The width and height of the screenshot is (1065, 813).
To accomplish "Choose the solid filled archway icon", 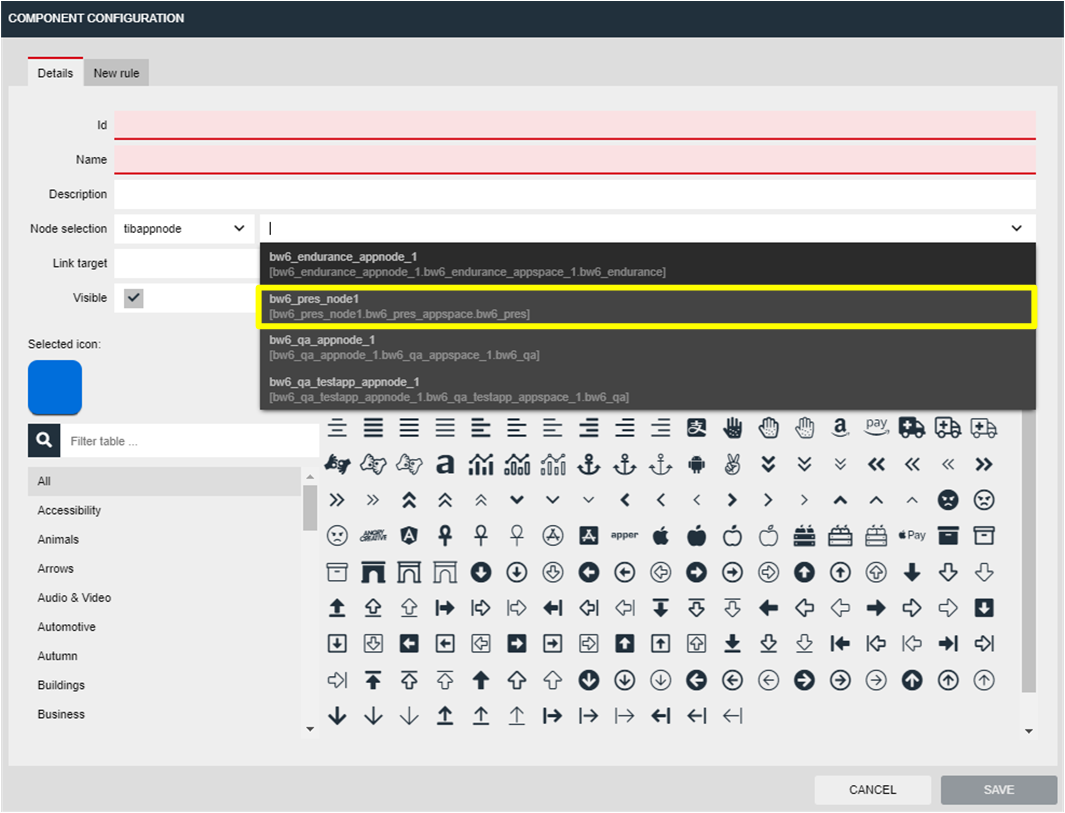I will coord(373,572).
